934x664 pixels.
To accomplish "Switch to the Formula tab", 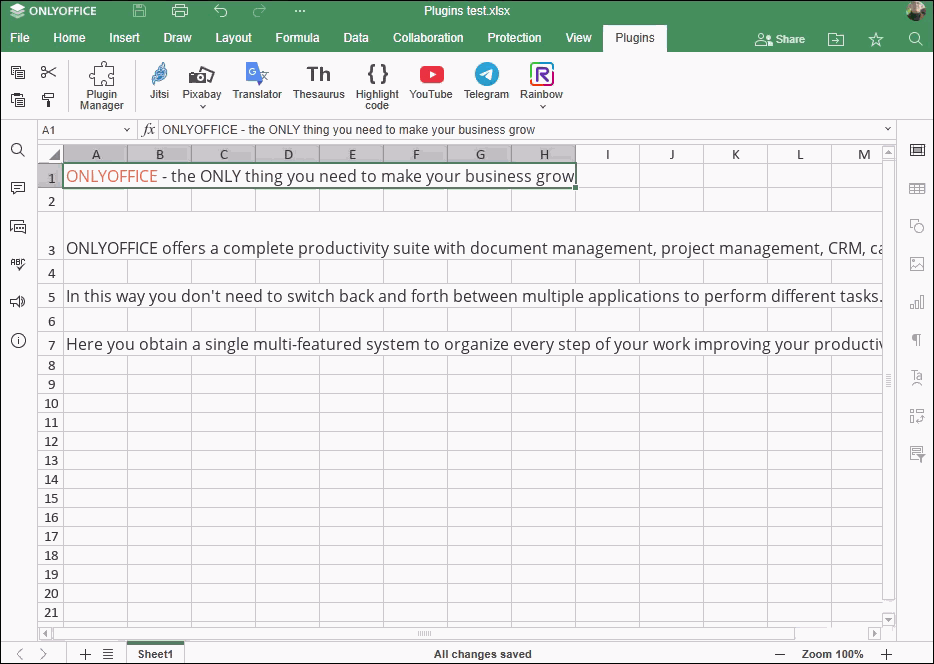I will click(x=297, y=38).
